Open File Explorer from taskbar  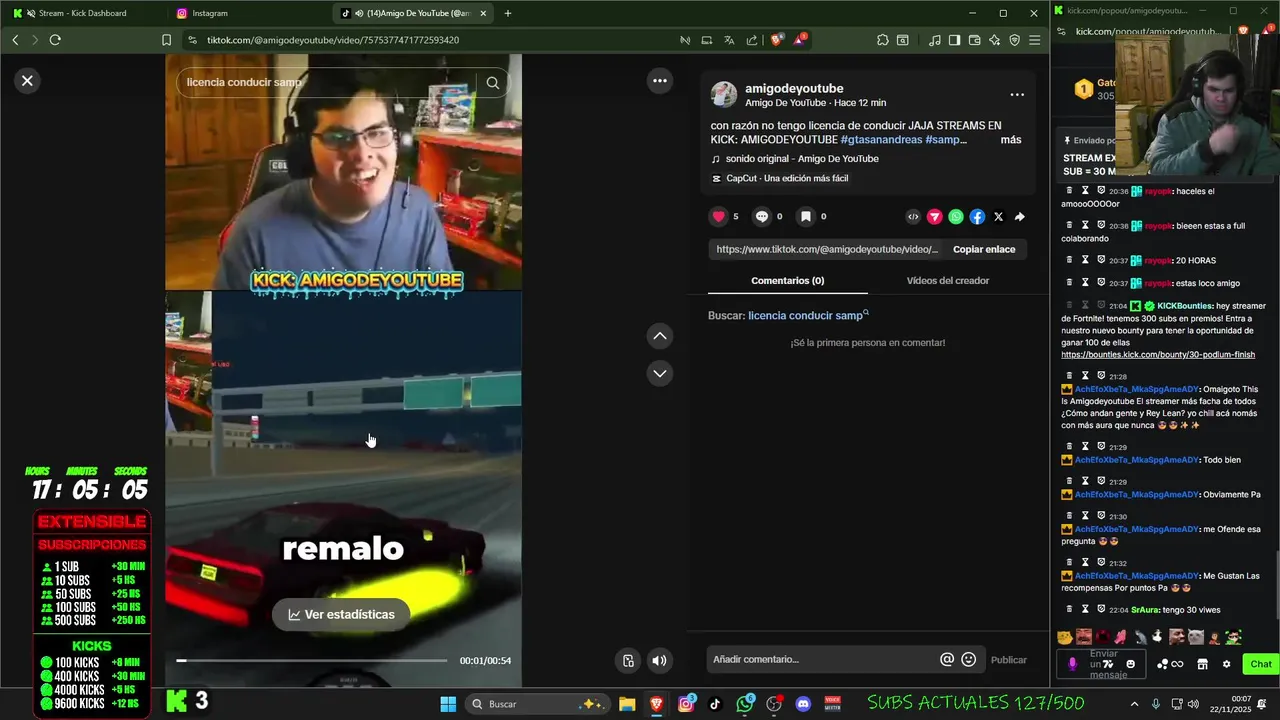pyautogui.click(x=627, y=704)
